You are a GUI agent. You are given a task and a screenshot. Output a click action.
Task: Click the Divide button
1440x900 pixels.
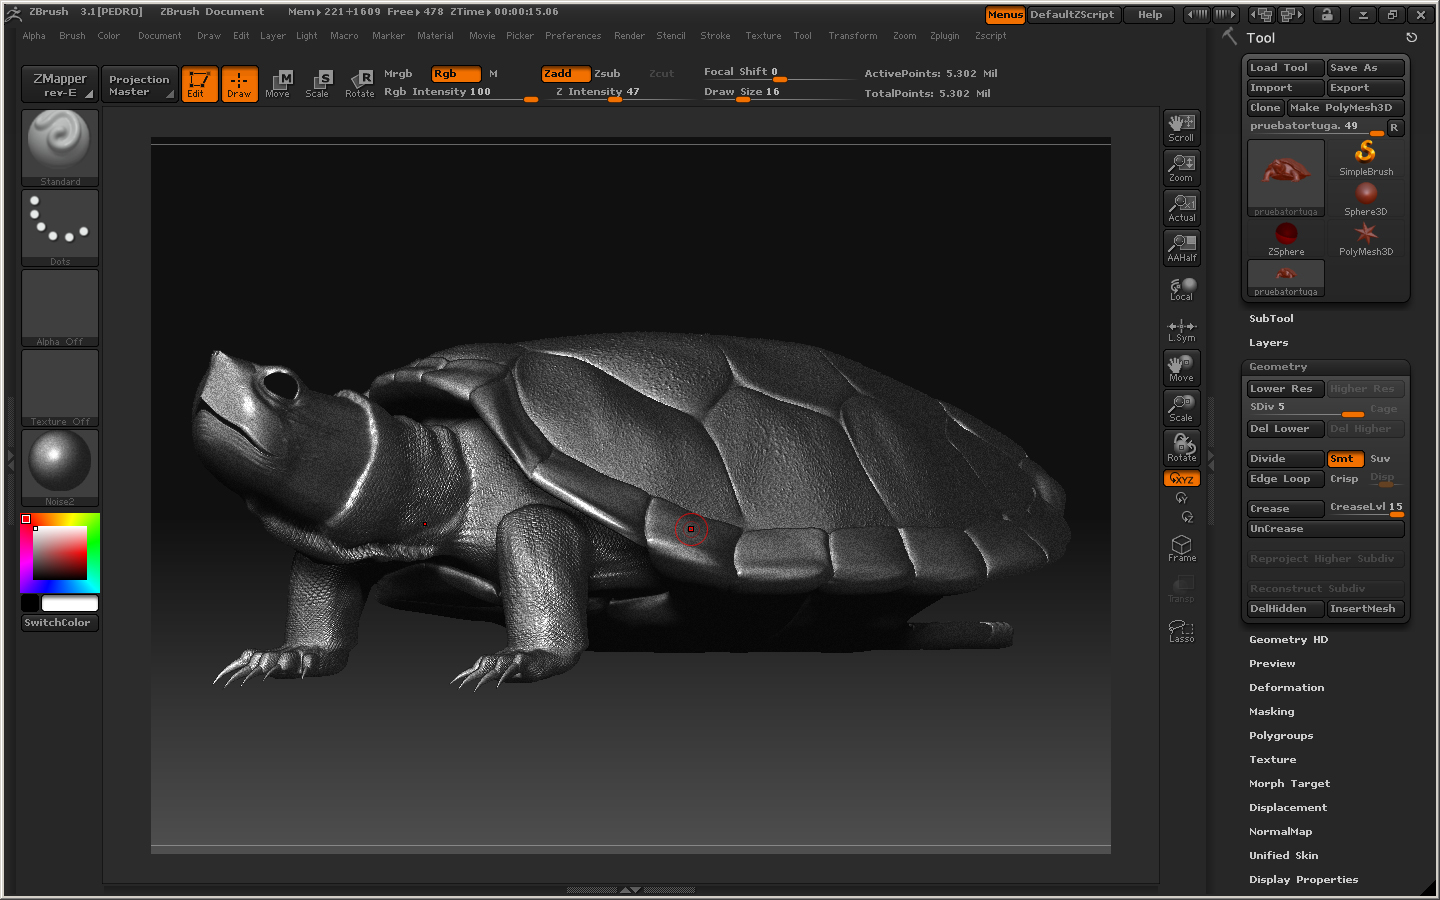point(1284,459)
